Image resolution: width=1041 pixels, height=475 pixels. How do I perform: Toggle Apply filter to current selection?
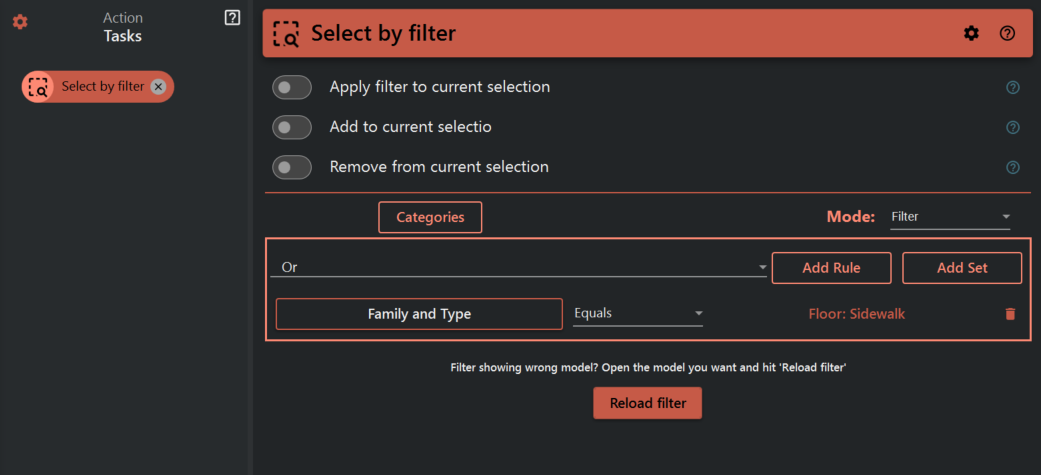tap(291, 87)
